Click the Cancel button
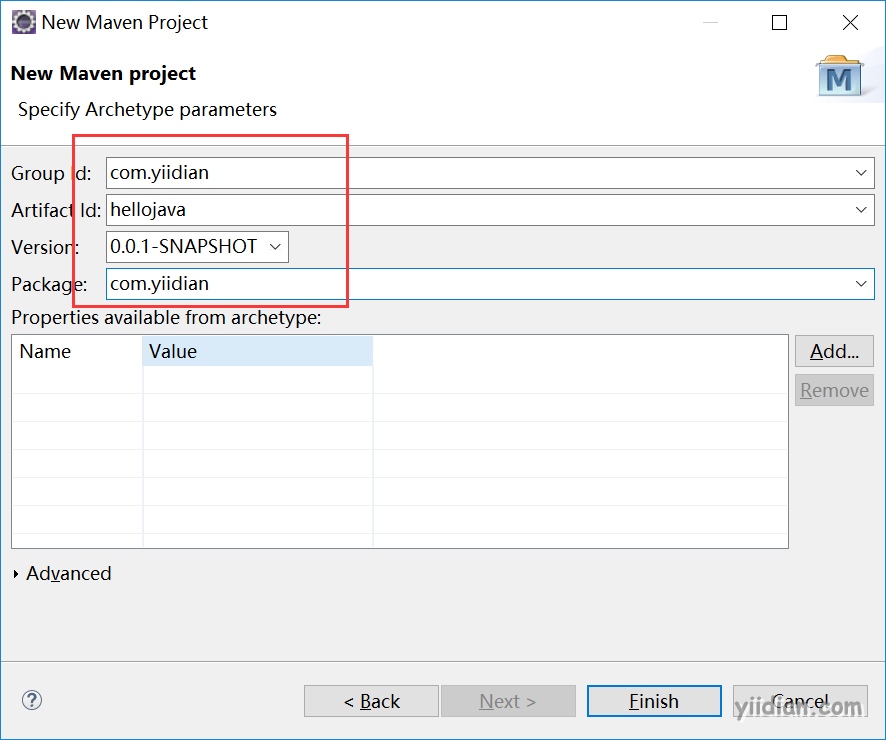886x740 pixels. pyautogui.click(x=800, y=701)
